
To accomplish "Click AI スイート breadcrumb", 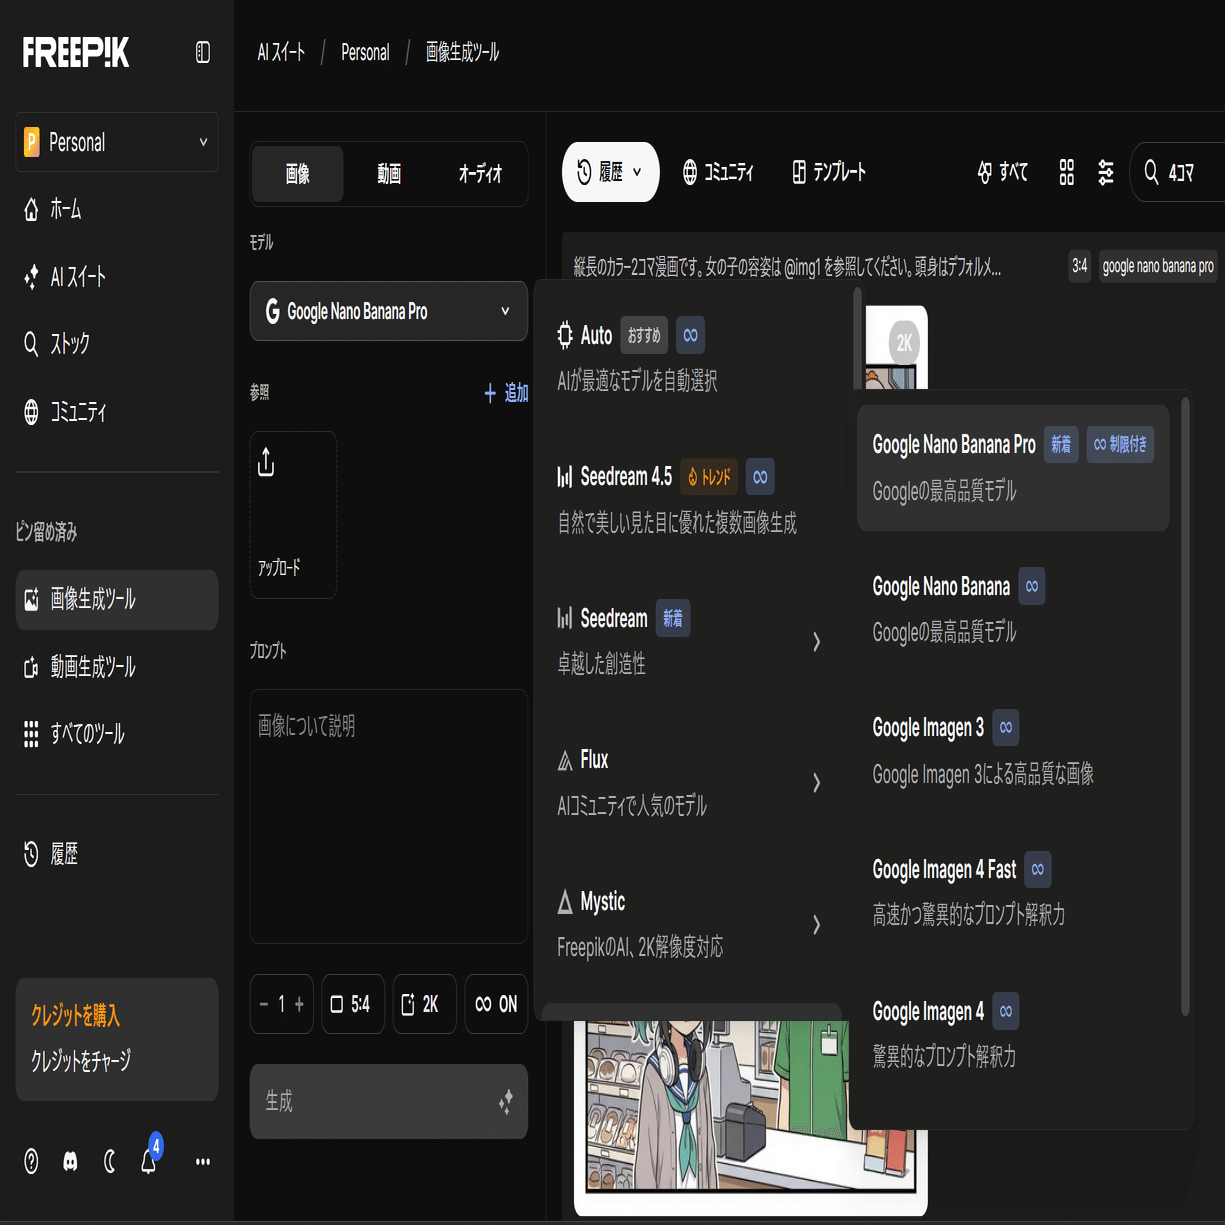I will click(x=281, y=52).
